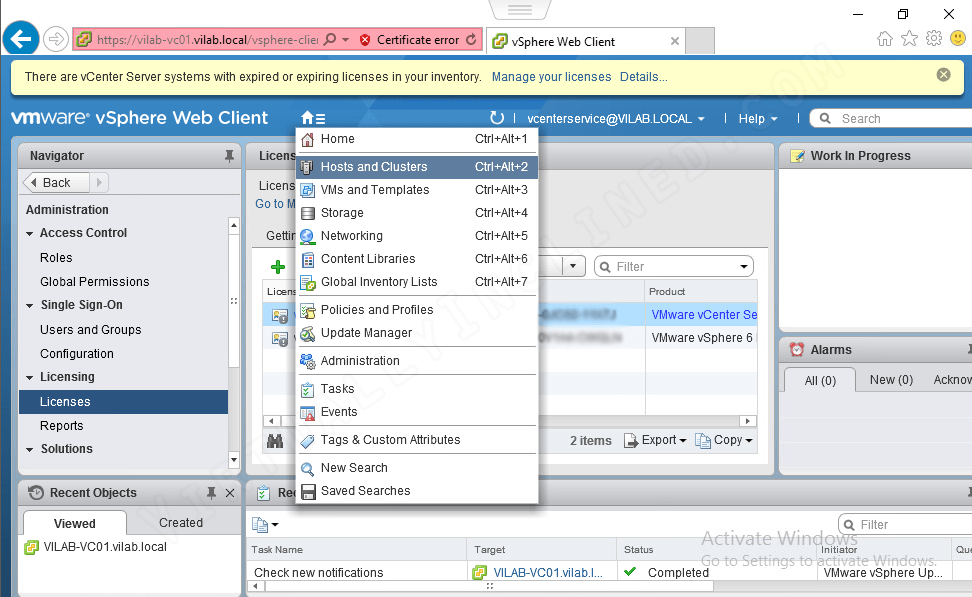
Task: Click the browser back arrow
Action: click(x=20, y=40)
